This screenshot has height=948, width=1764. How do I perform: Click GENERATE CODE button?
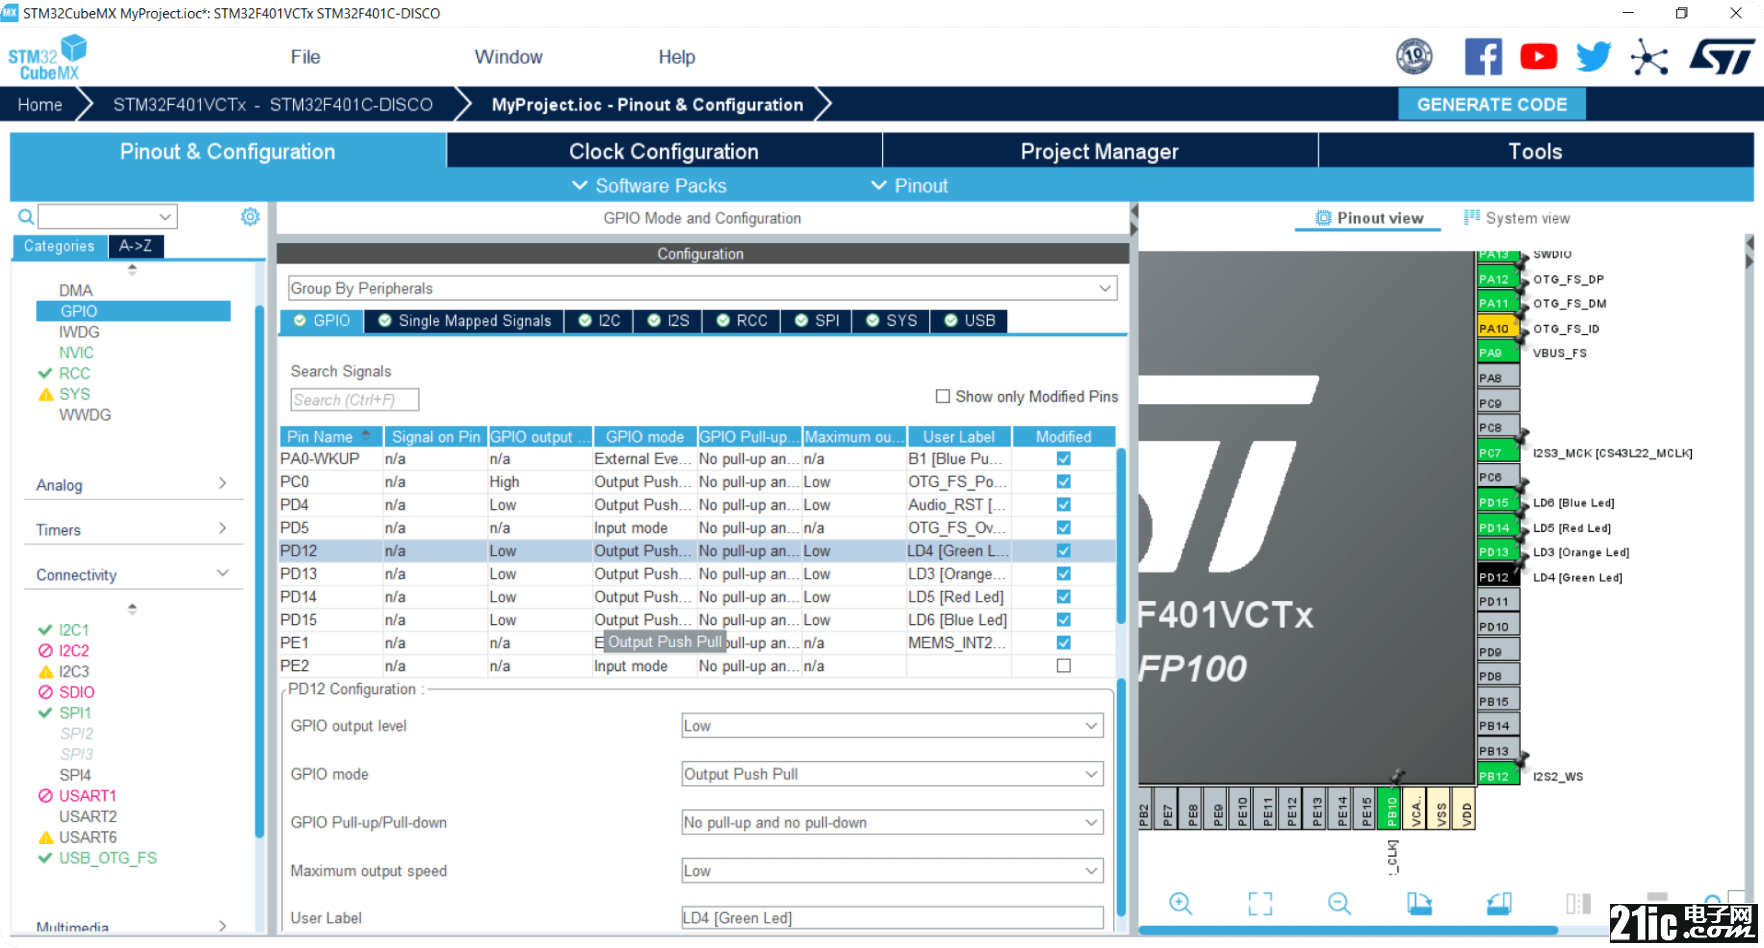point(1491,104)
